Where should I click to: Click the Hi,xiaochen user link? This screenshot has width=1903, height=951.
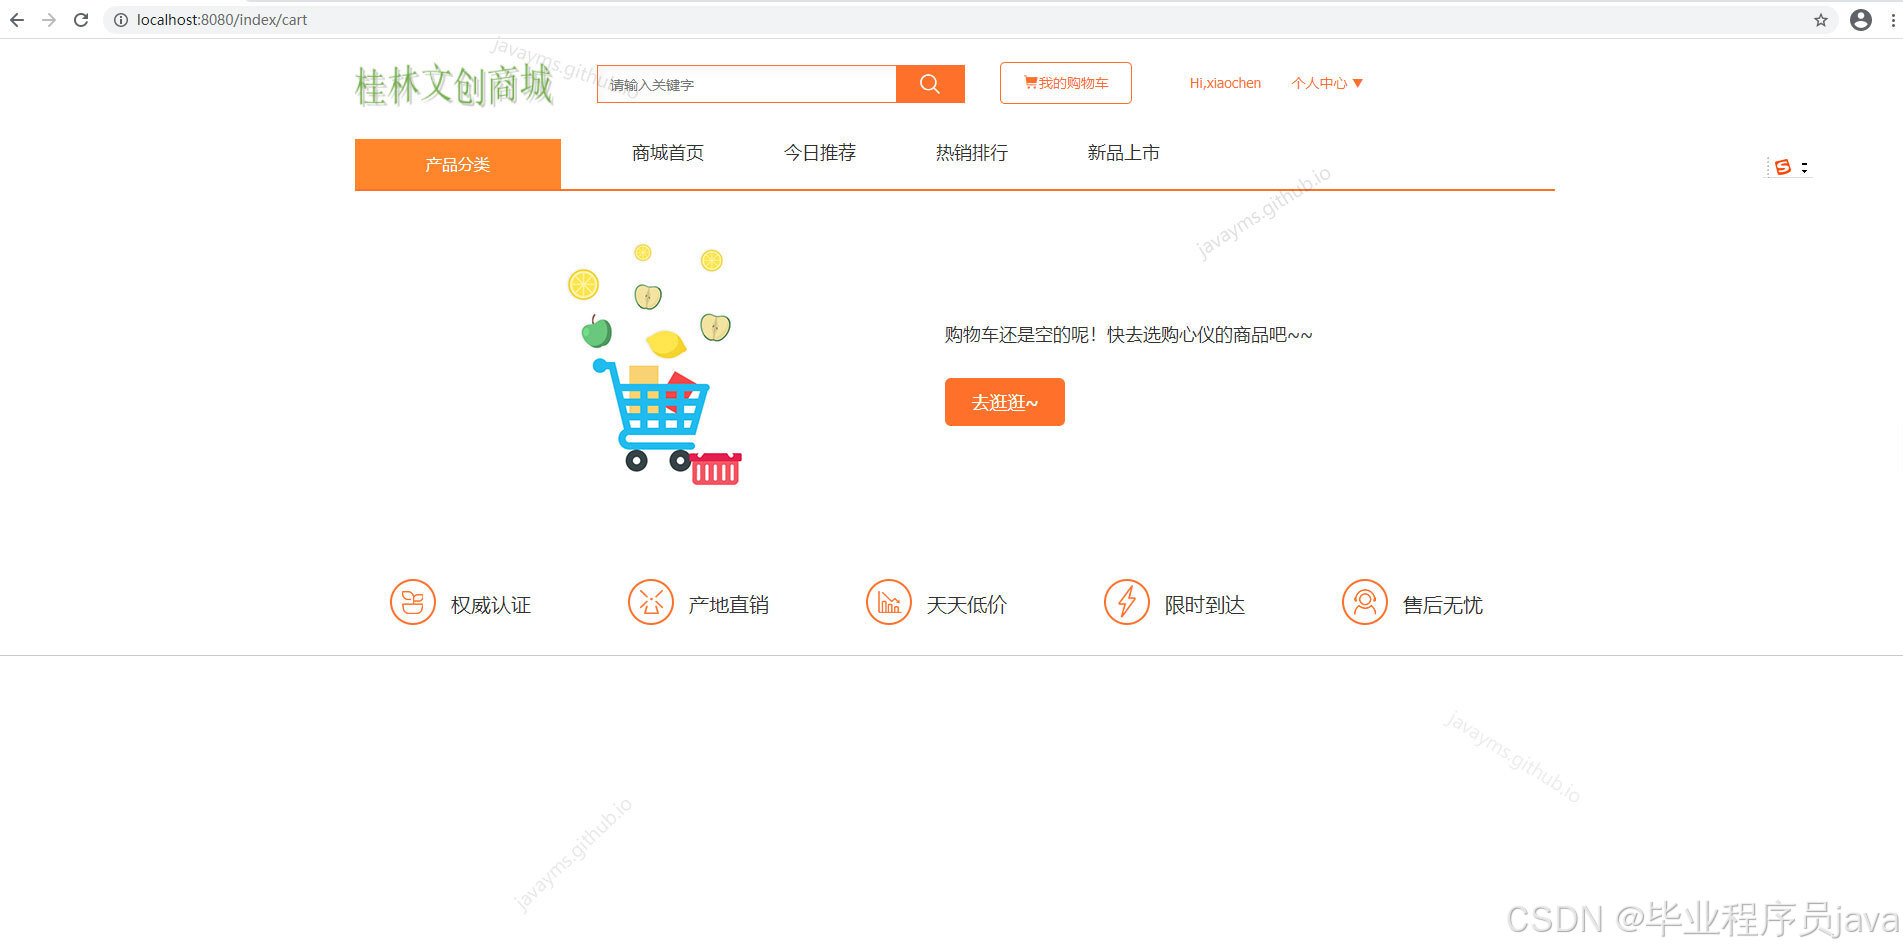click(1225, 83)
